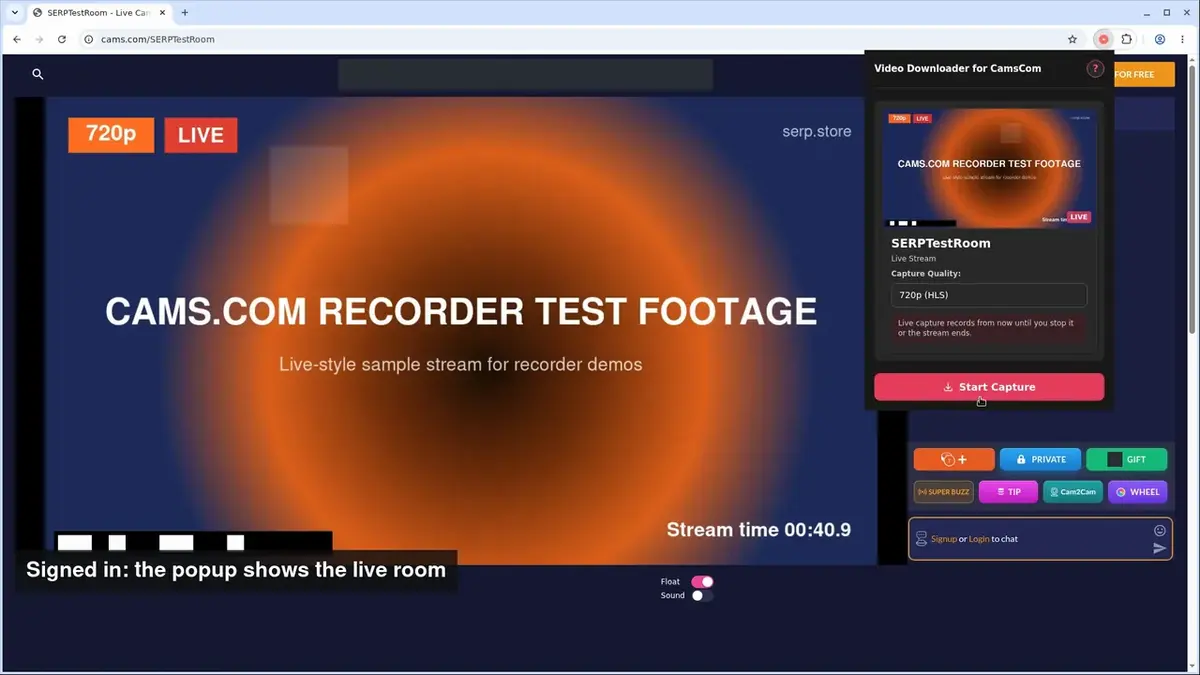Click the PRIVATE button
Image resolution: width=1200 pixels, height=675 pixels.
1040,459
